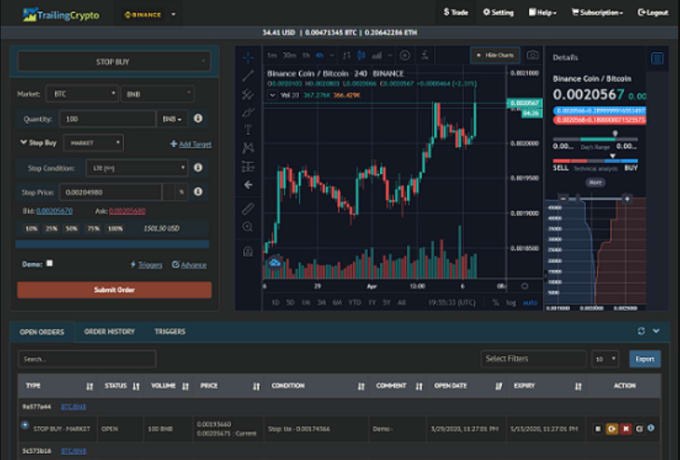
Task: Select the ruler measure tool
Action: pos(248,209)
